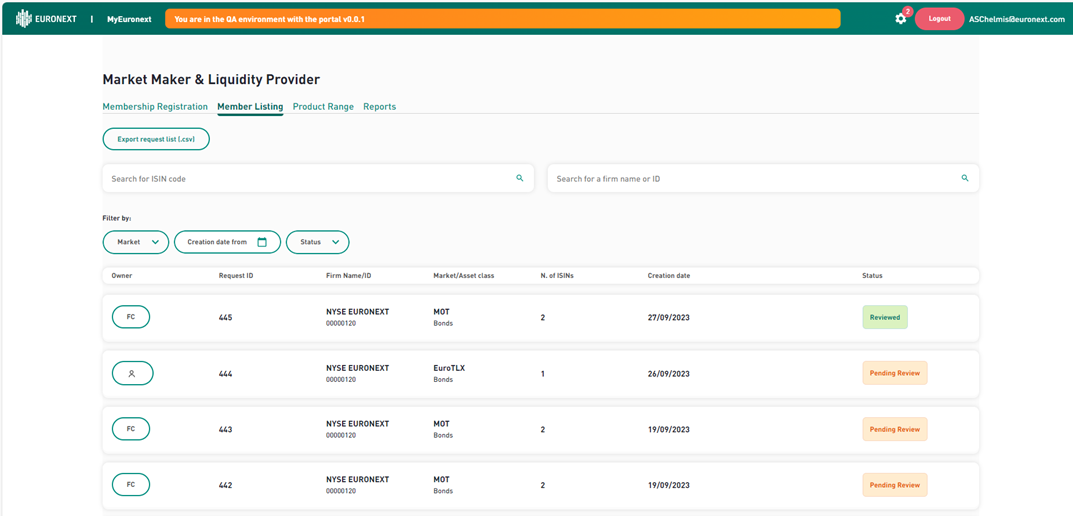Open settings via the gear icon
The image size is (1073, 516).
pos(901,19)
